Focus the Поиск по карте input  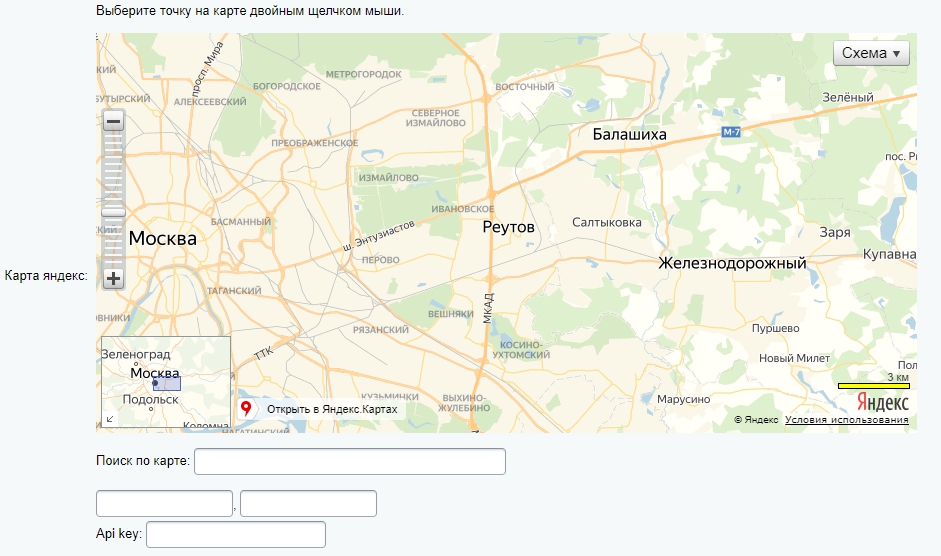[x=350, y=461]
